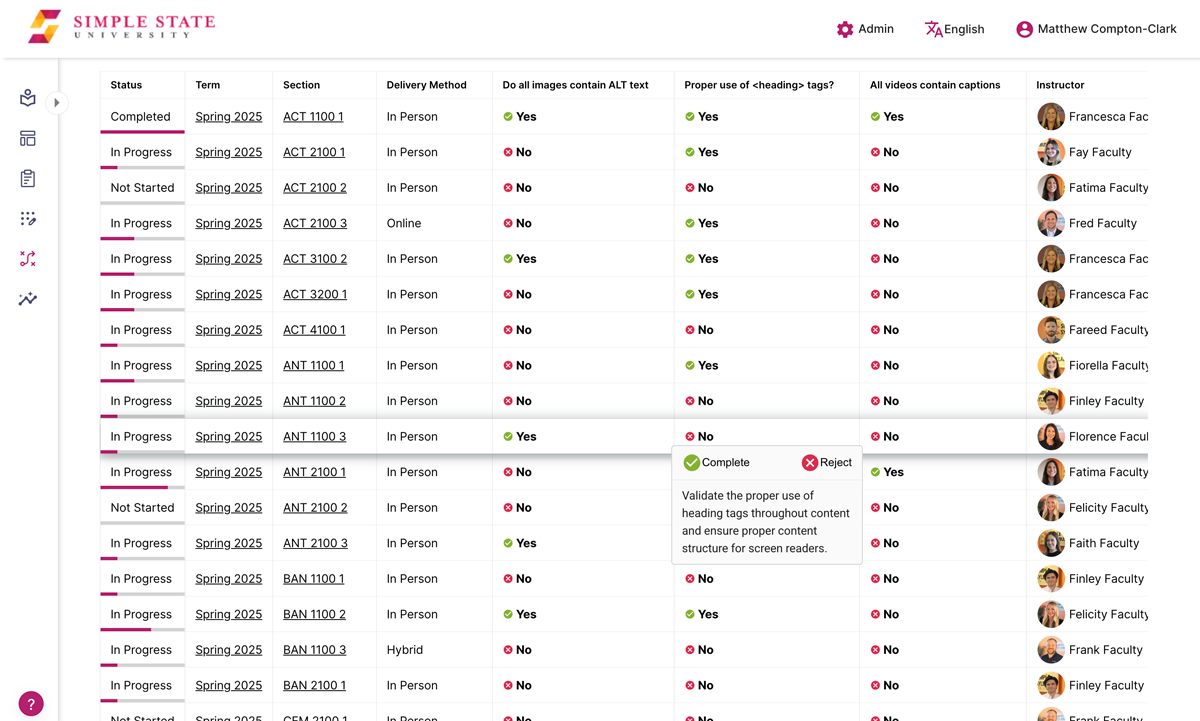Click the Simple State University logo
The image size is (1200, 721).
coord(121,26)
